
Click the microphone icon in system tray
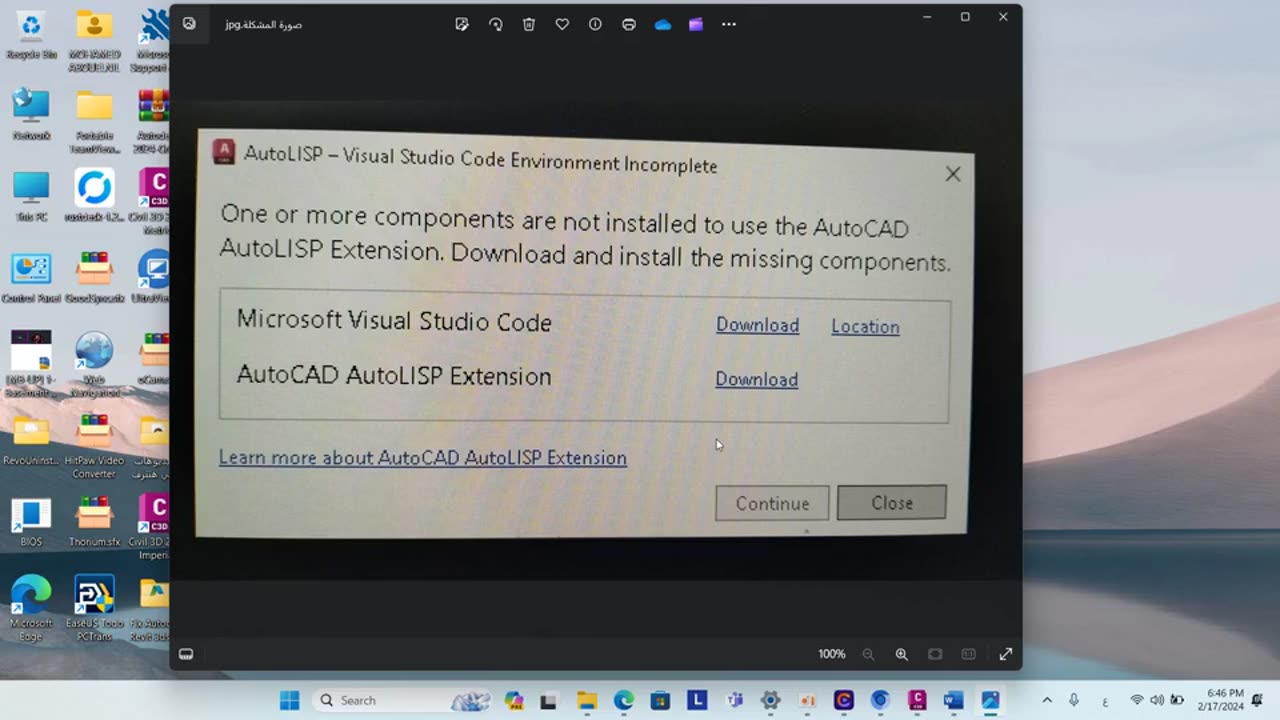(x=1074, y=700)
